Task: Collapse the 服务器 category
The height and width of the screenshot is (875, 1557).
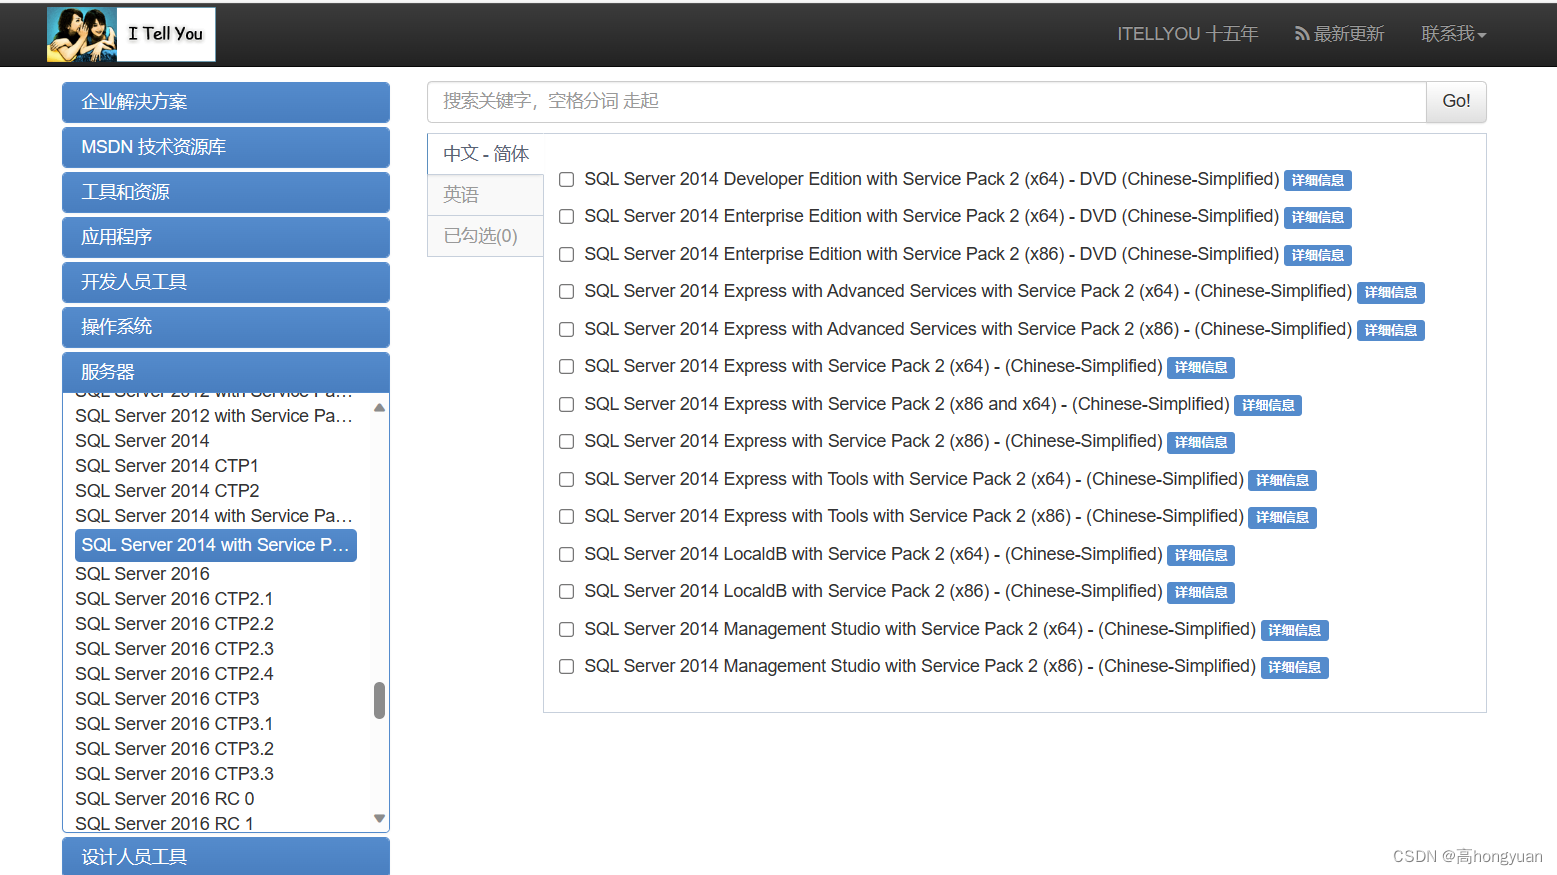Action: pos(225,371)
